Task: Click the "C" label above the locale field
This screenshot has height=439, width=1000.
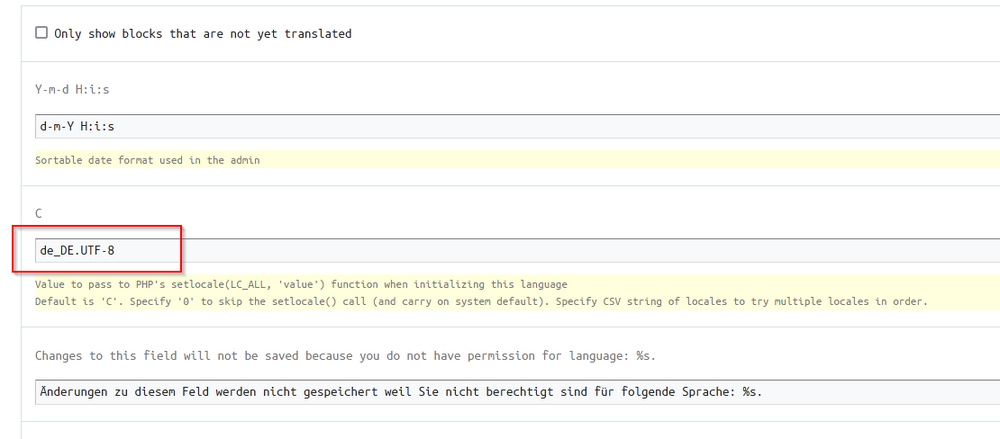Action: (39, 214)
